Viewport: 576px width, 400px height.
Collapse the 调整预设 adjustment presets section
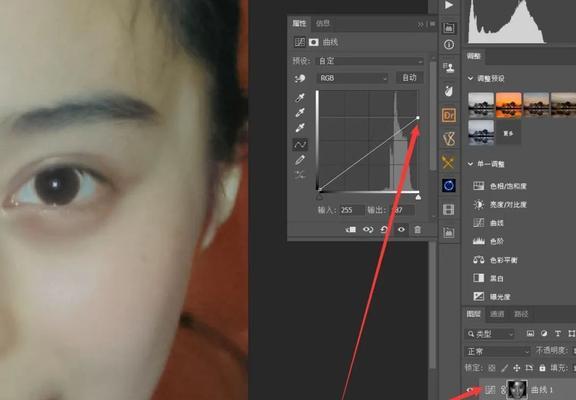[x=470, y=78]
